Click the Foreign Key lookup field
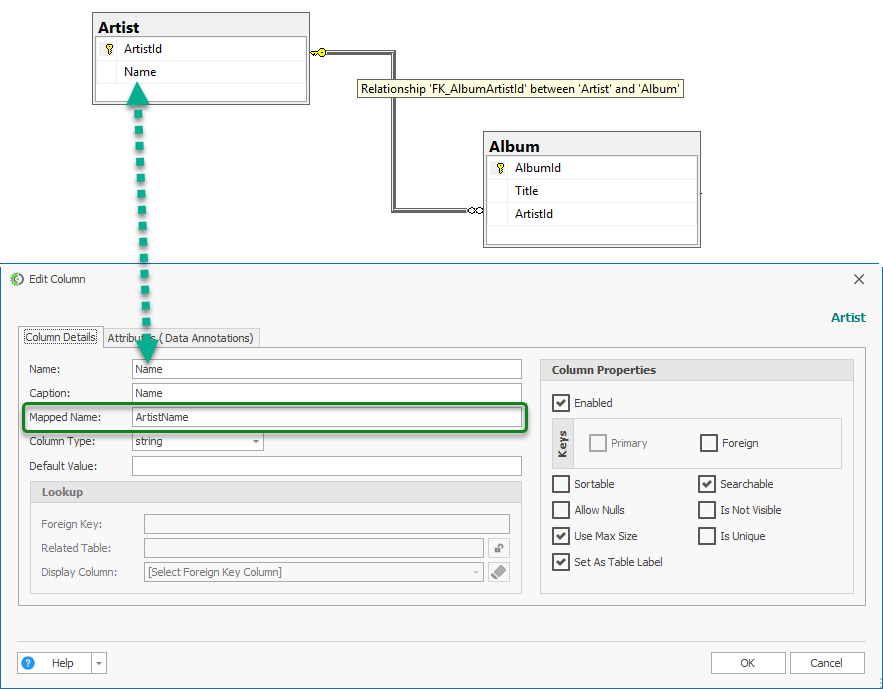Image resolution: width=883 pixels, height=689 pixels. click(327, 524)
